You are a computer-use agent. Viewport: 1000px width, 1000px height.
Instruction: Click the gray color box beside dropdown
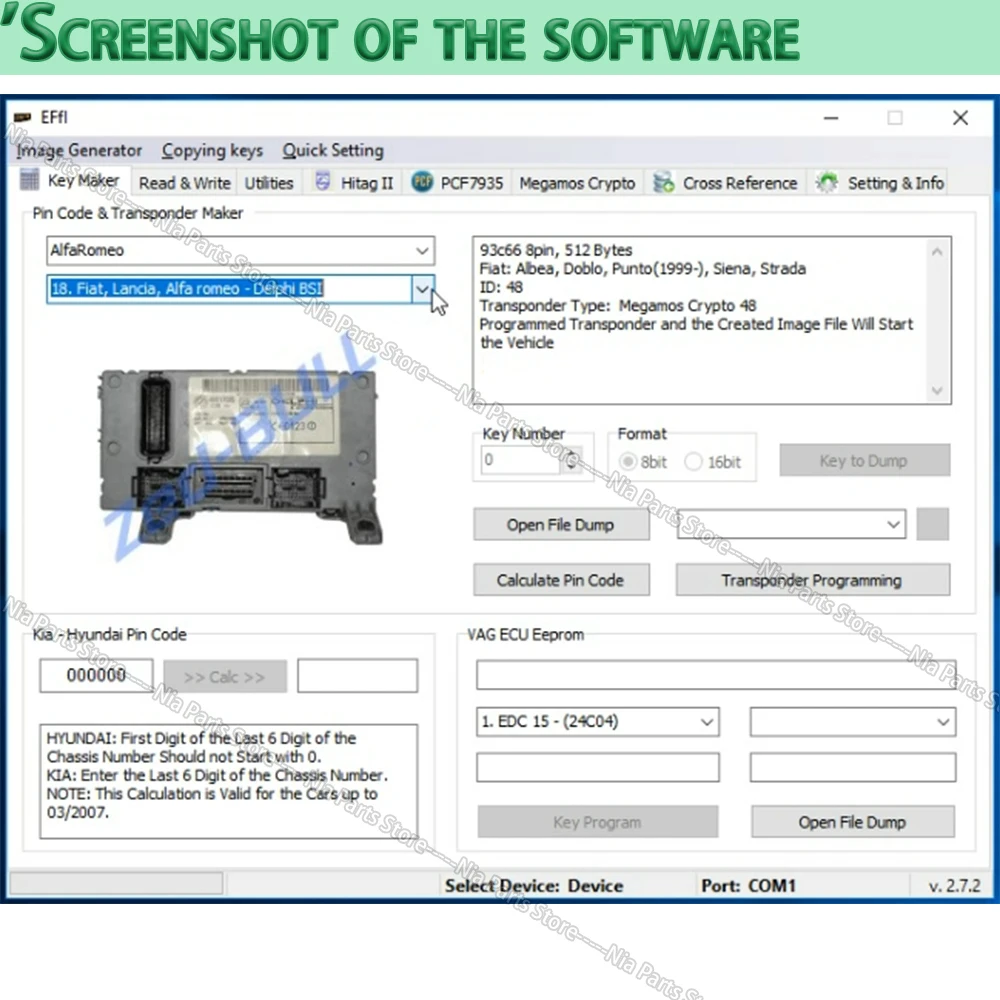tap(932, 524)
